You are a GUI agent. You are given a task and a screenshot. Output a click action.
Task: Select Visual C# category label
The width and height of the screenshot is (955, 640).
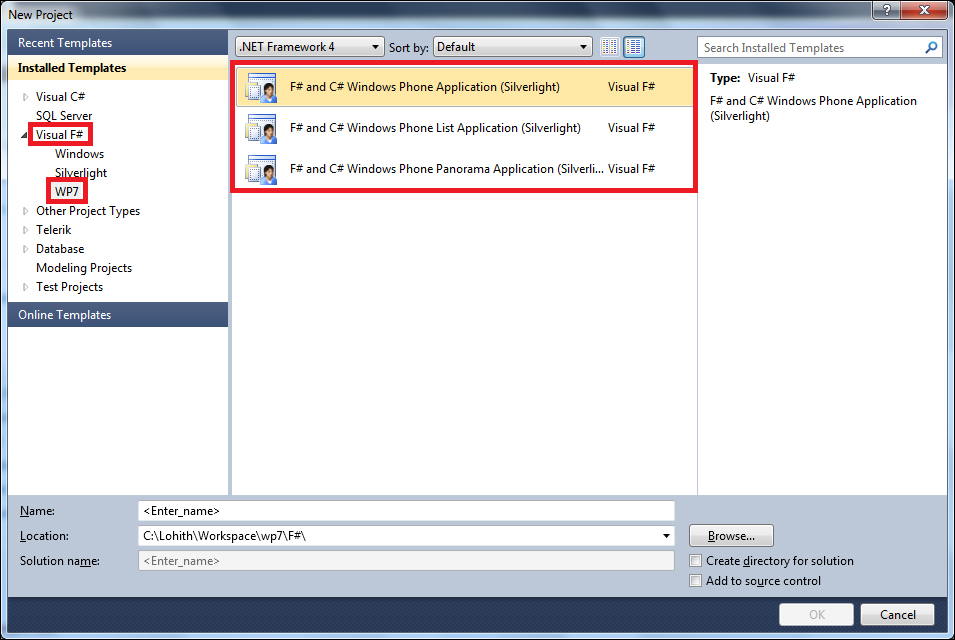pyautogui.click(x=60, y=97)
